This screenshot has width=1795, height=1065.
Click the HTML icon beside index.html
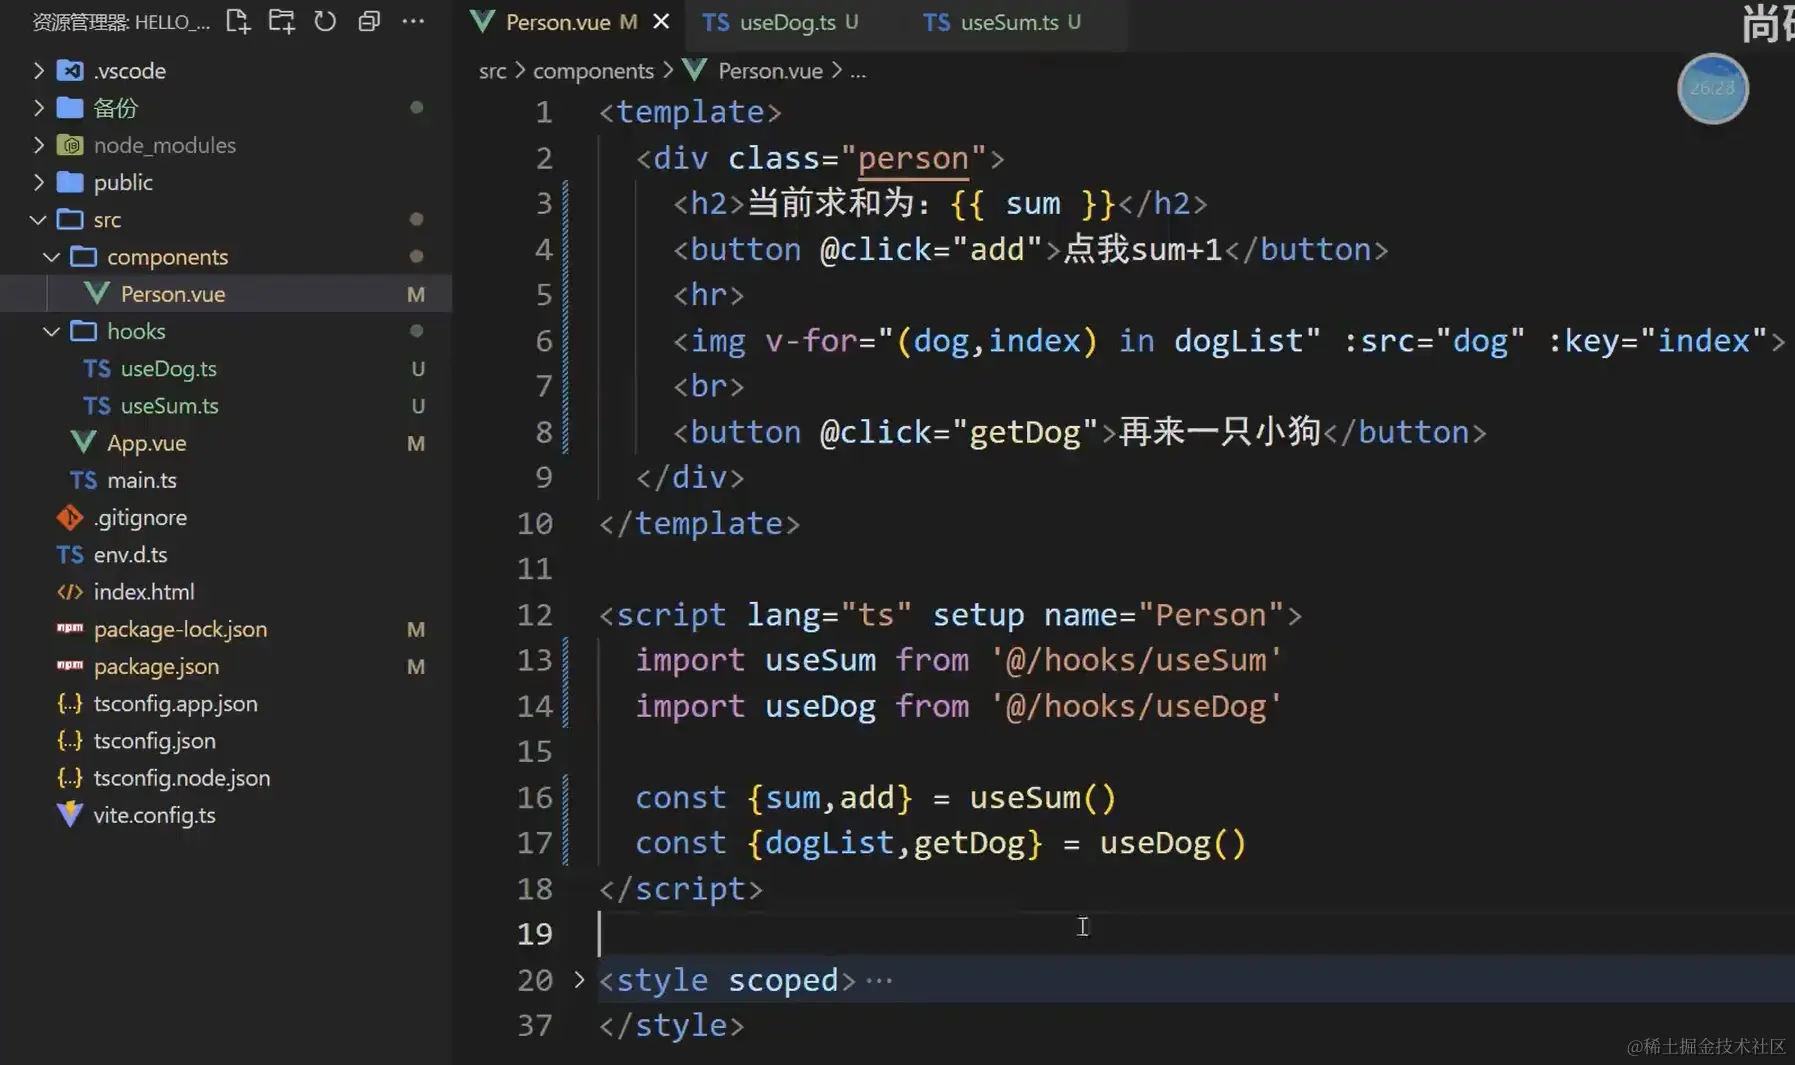70,592
